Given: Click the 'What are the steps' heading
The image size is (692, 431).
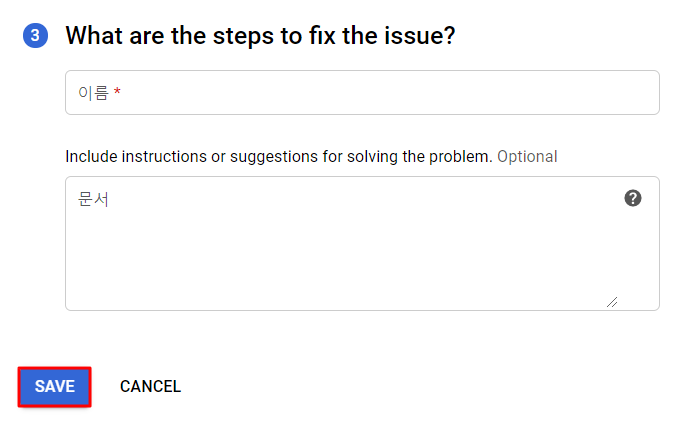Looking at the screenshot, I should click(x=260, y=36).
